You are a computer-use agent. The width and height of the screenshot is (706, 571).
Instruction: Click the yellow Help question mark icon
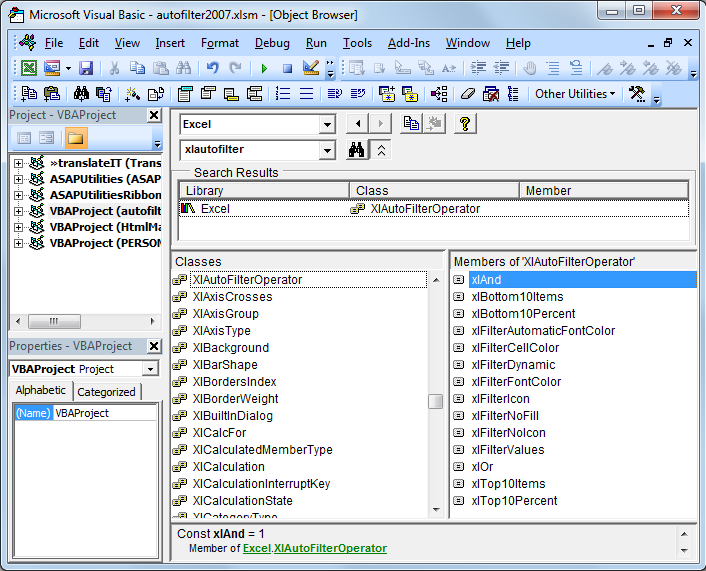465,123
